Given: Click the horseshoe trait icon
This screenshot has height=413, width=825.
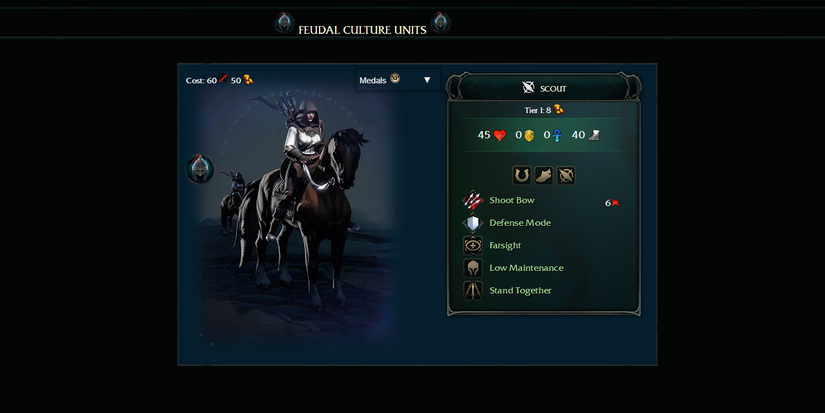Looking at the screenshot, I should pyautogui.click(x=522, y=175).
